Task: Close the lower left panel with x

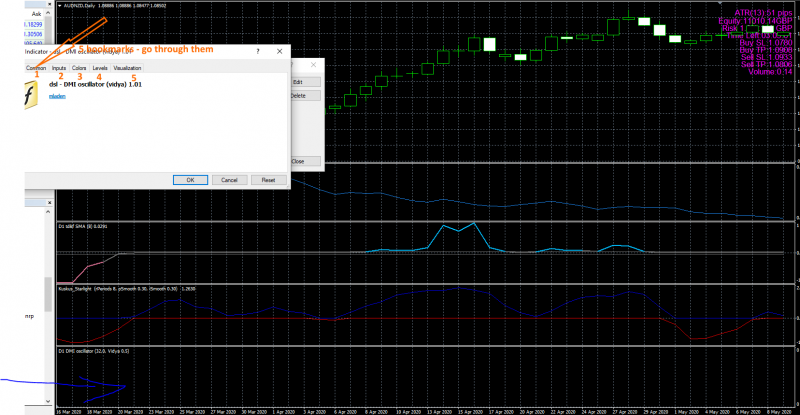Action: coord(49,203)
